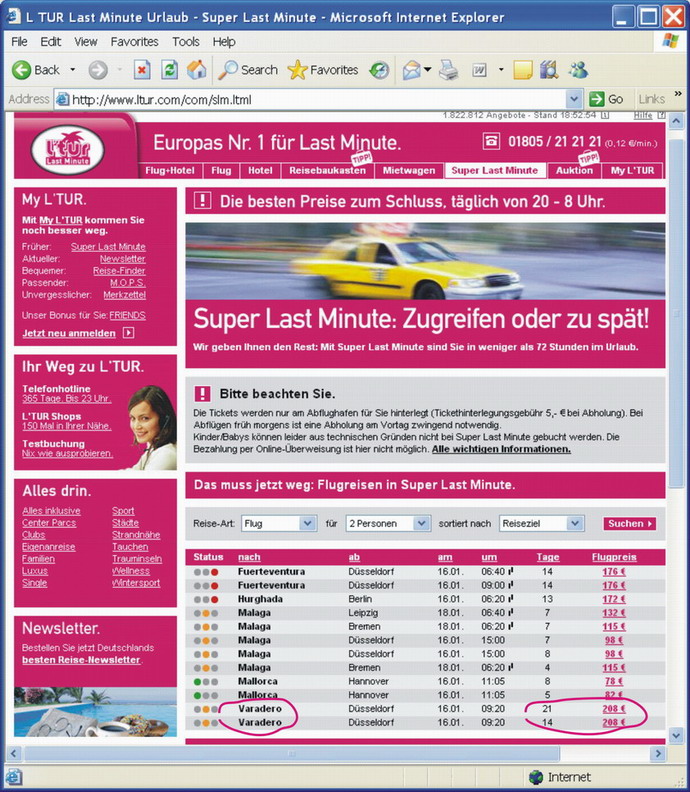690x792 pixels.
Task: Click the Print icon
Action: 448,70
